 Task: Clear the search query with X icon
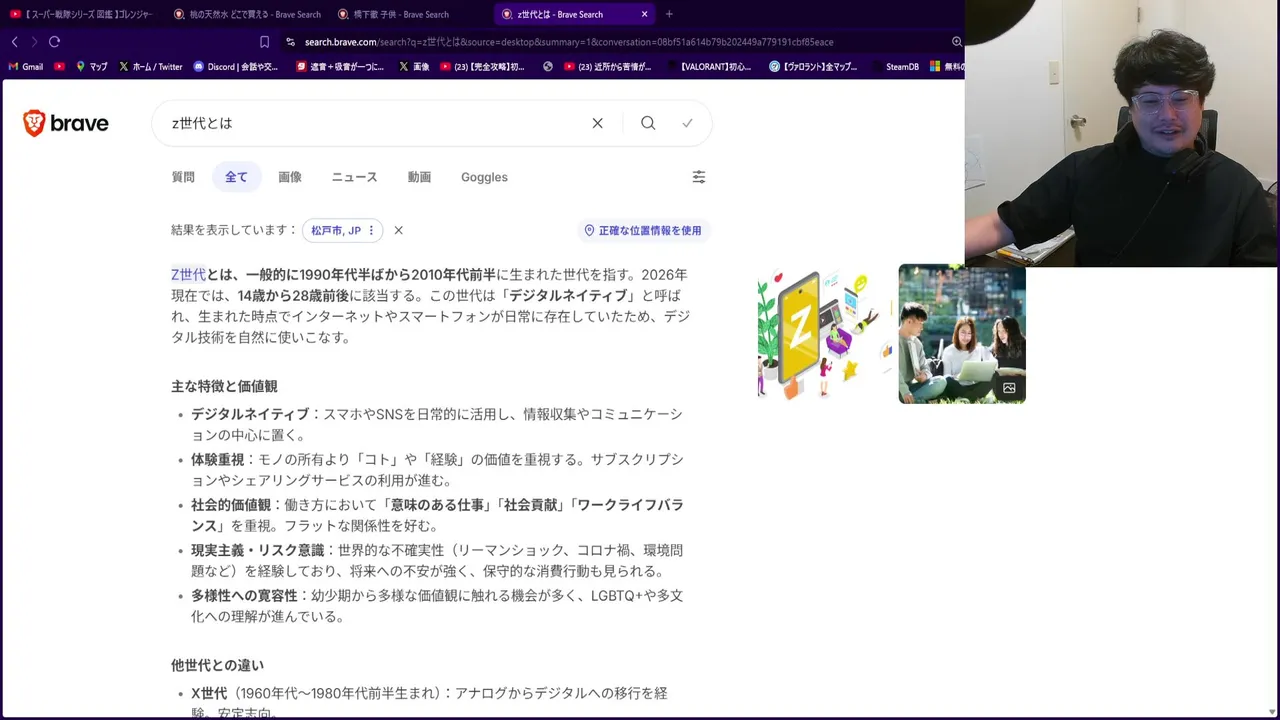point(597,123)
